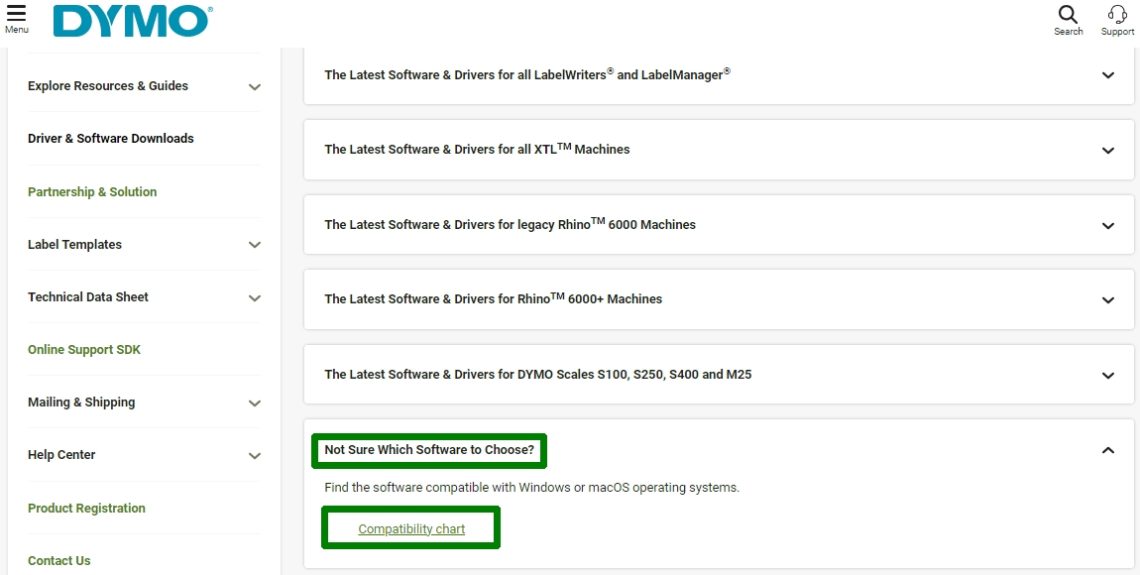Open the Search magnifier icon

pos(1068,17)
